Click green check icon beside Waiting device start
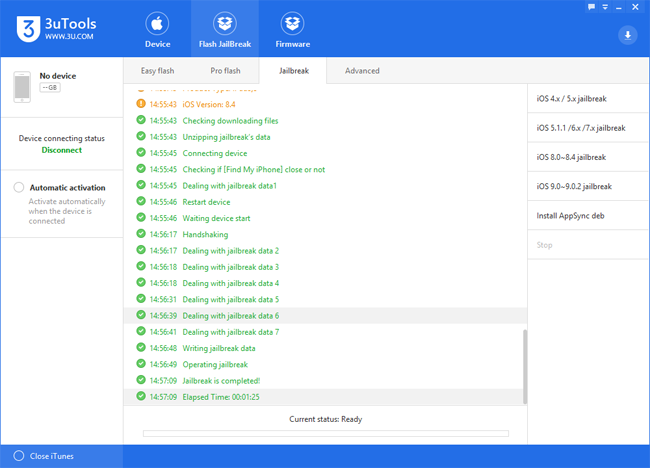650x468 pixels. (x=141, y=217)
